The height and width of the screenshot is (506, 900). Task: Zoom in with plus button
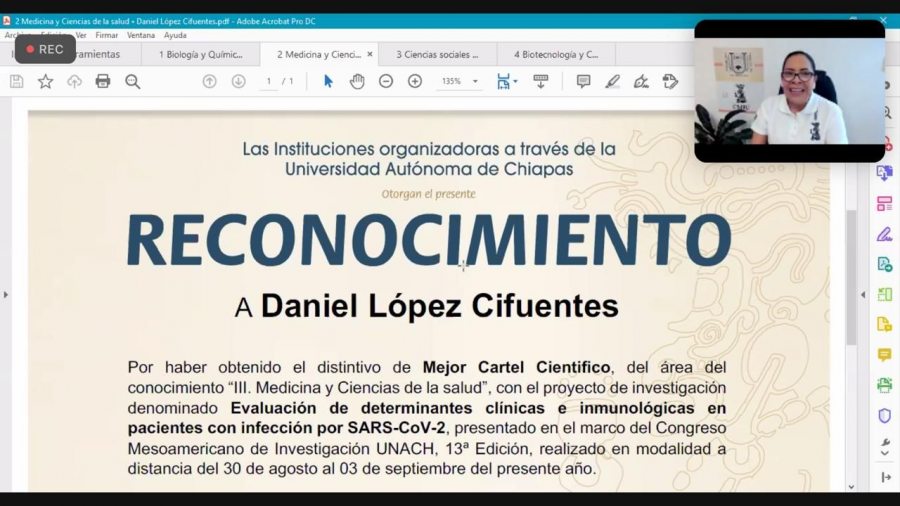pyautogui.click(x=414, y=81)
